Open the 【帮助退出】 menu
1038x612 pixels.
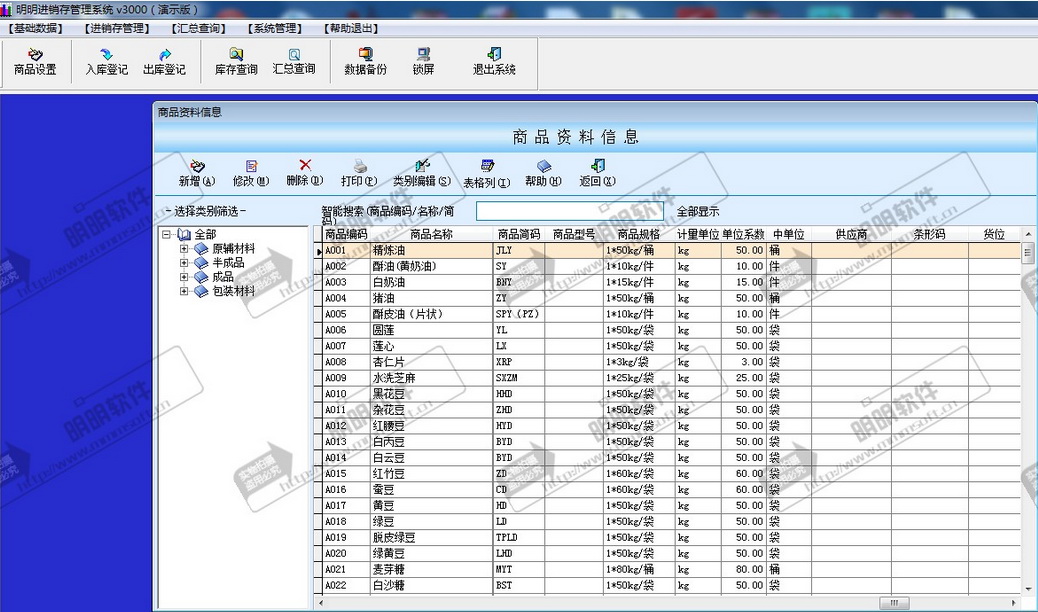(352, 28)
